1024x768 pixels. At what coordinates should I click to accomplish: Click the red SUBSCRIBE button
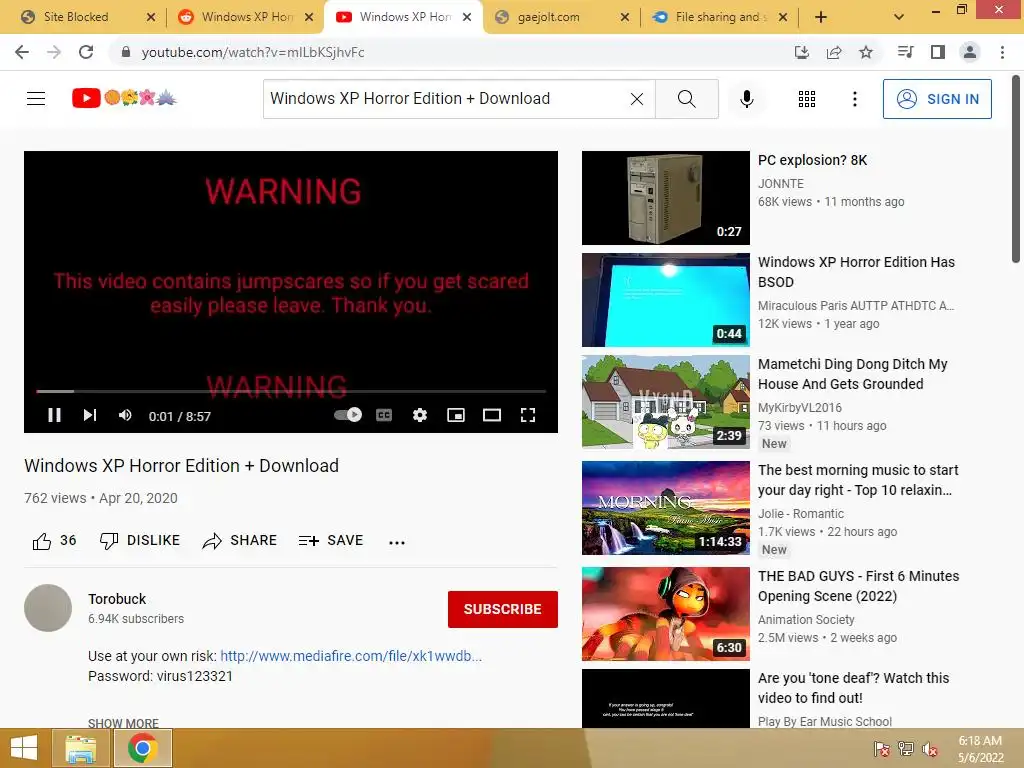[502, 609]
